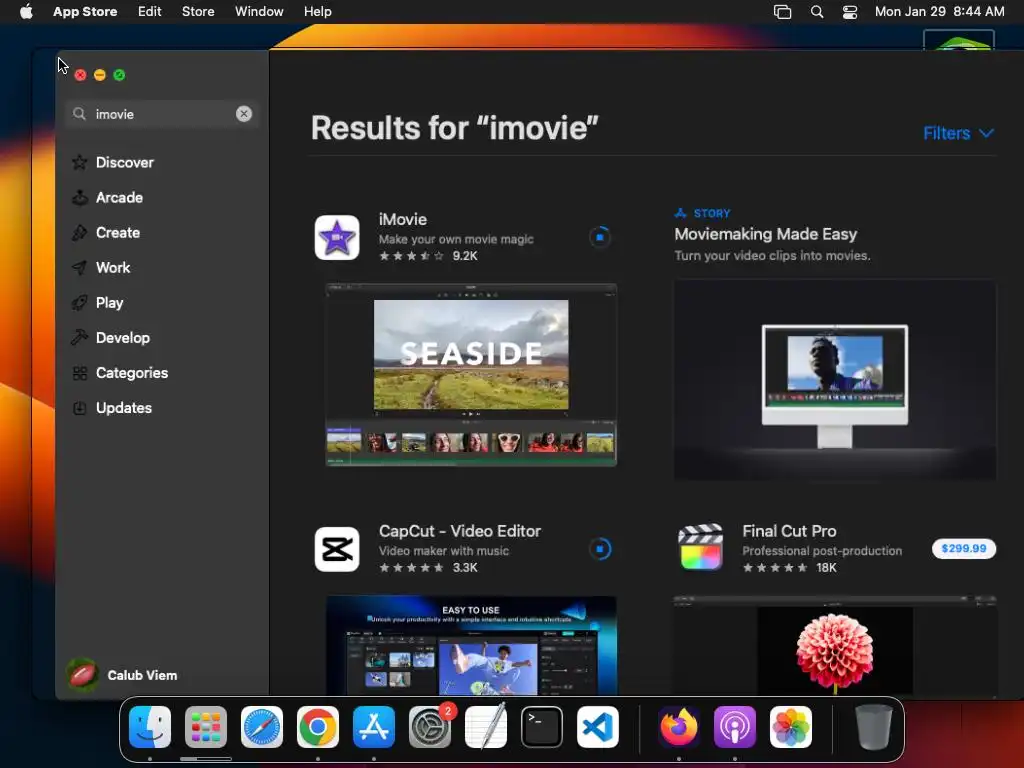
Task: Open the CapCut - Video Editor title
Action: (x=460, y=531)
